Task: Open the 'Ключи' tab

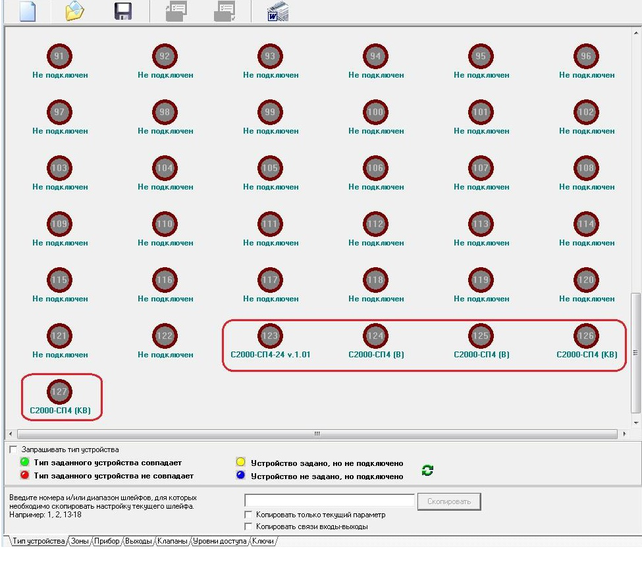Action: pyautogui.click(x=263, y=541)
